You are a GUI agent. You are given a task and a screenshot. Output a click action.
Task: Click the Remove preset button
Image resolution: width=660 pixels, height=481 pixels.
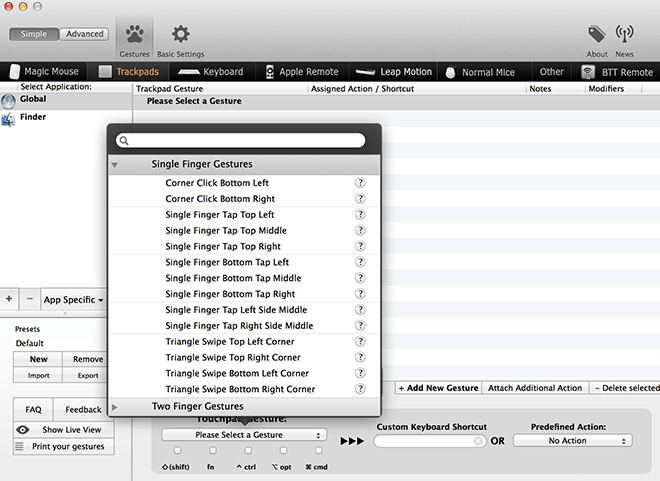[x=85, y=359]
